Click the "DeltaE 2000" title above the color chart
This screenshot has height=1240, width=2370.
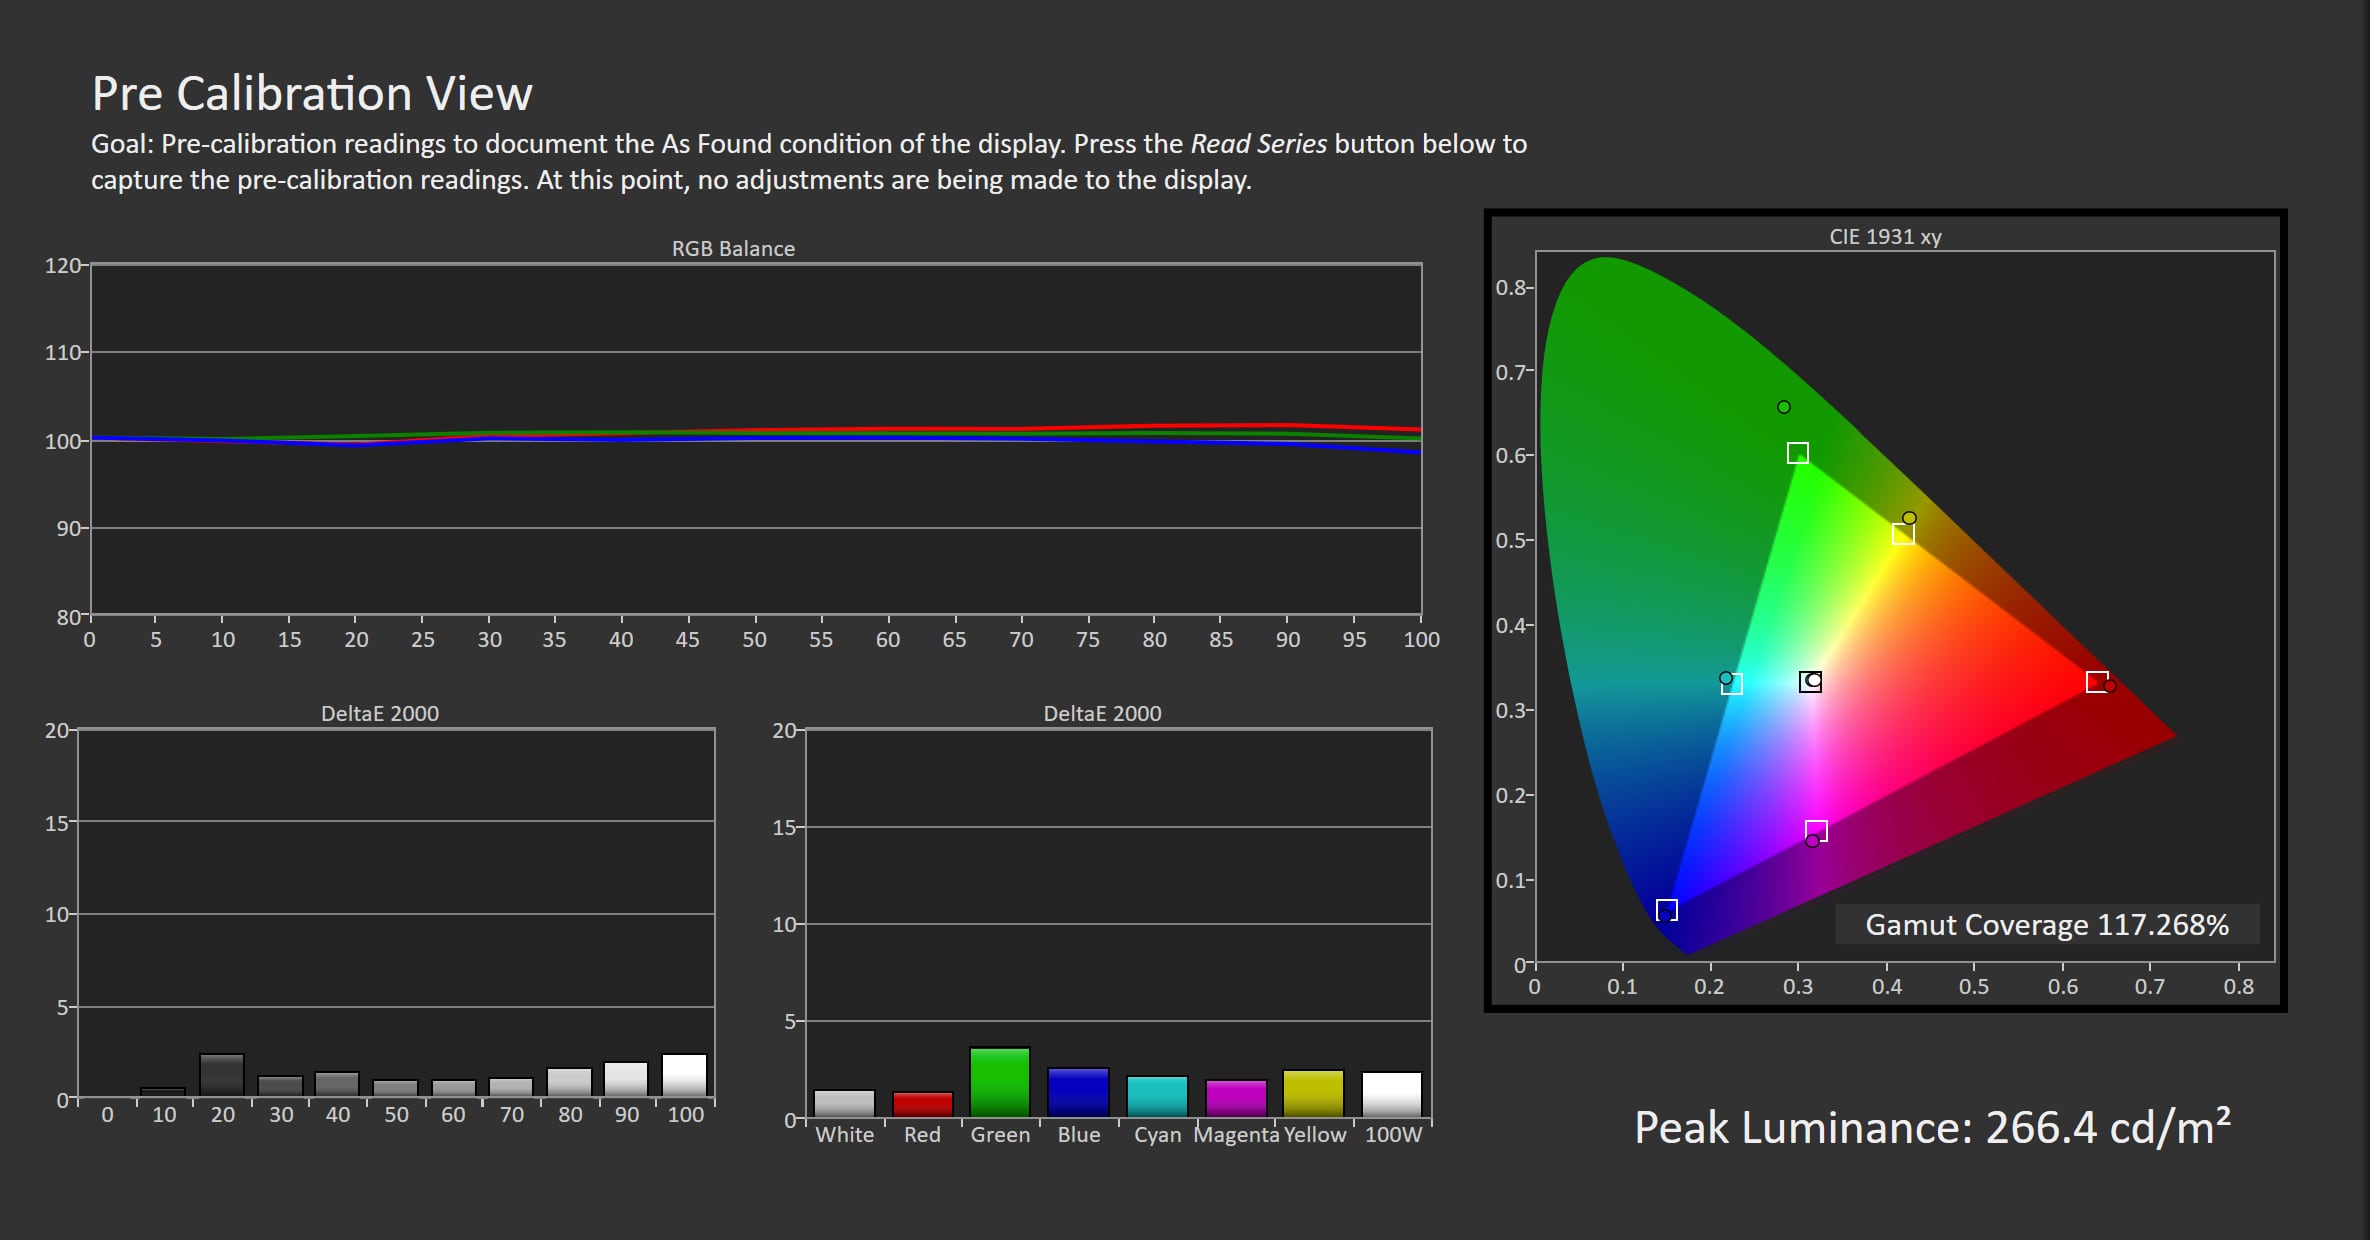[x=1102, y=713]
